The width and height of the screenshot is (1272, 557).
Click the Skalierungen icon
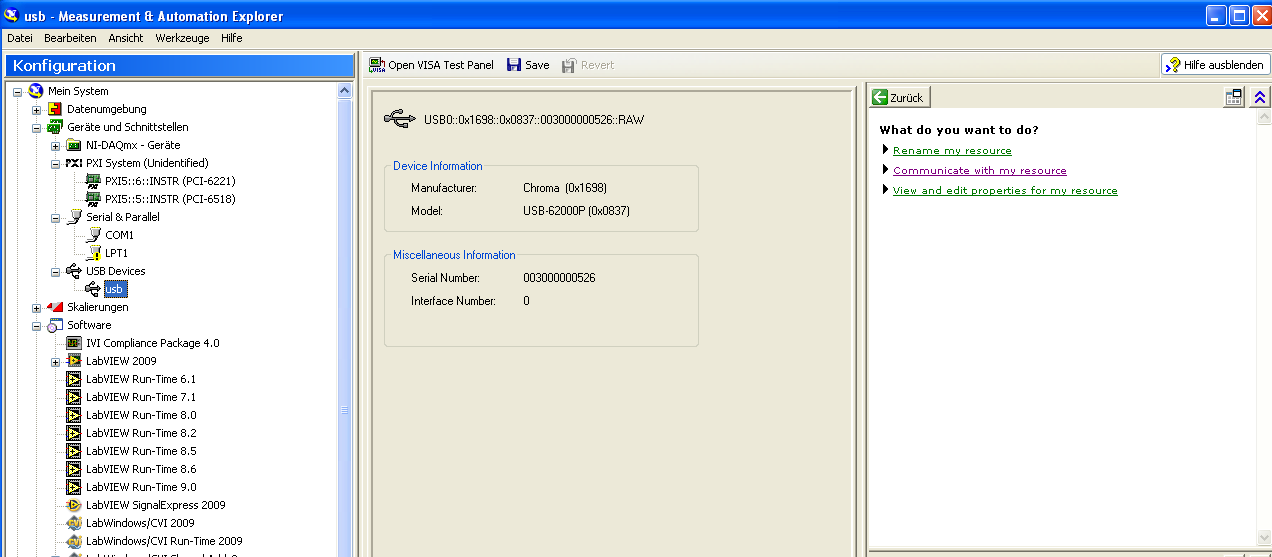point(55,307)
